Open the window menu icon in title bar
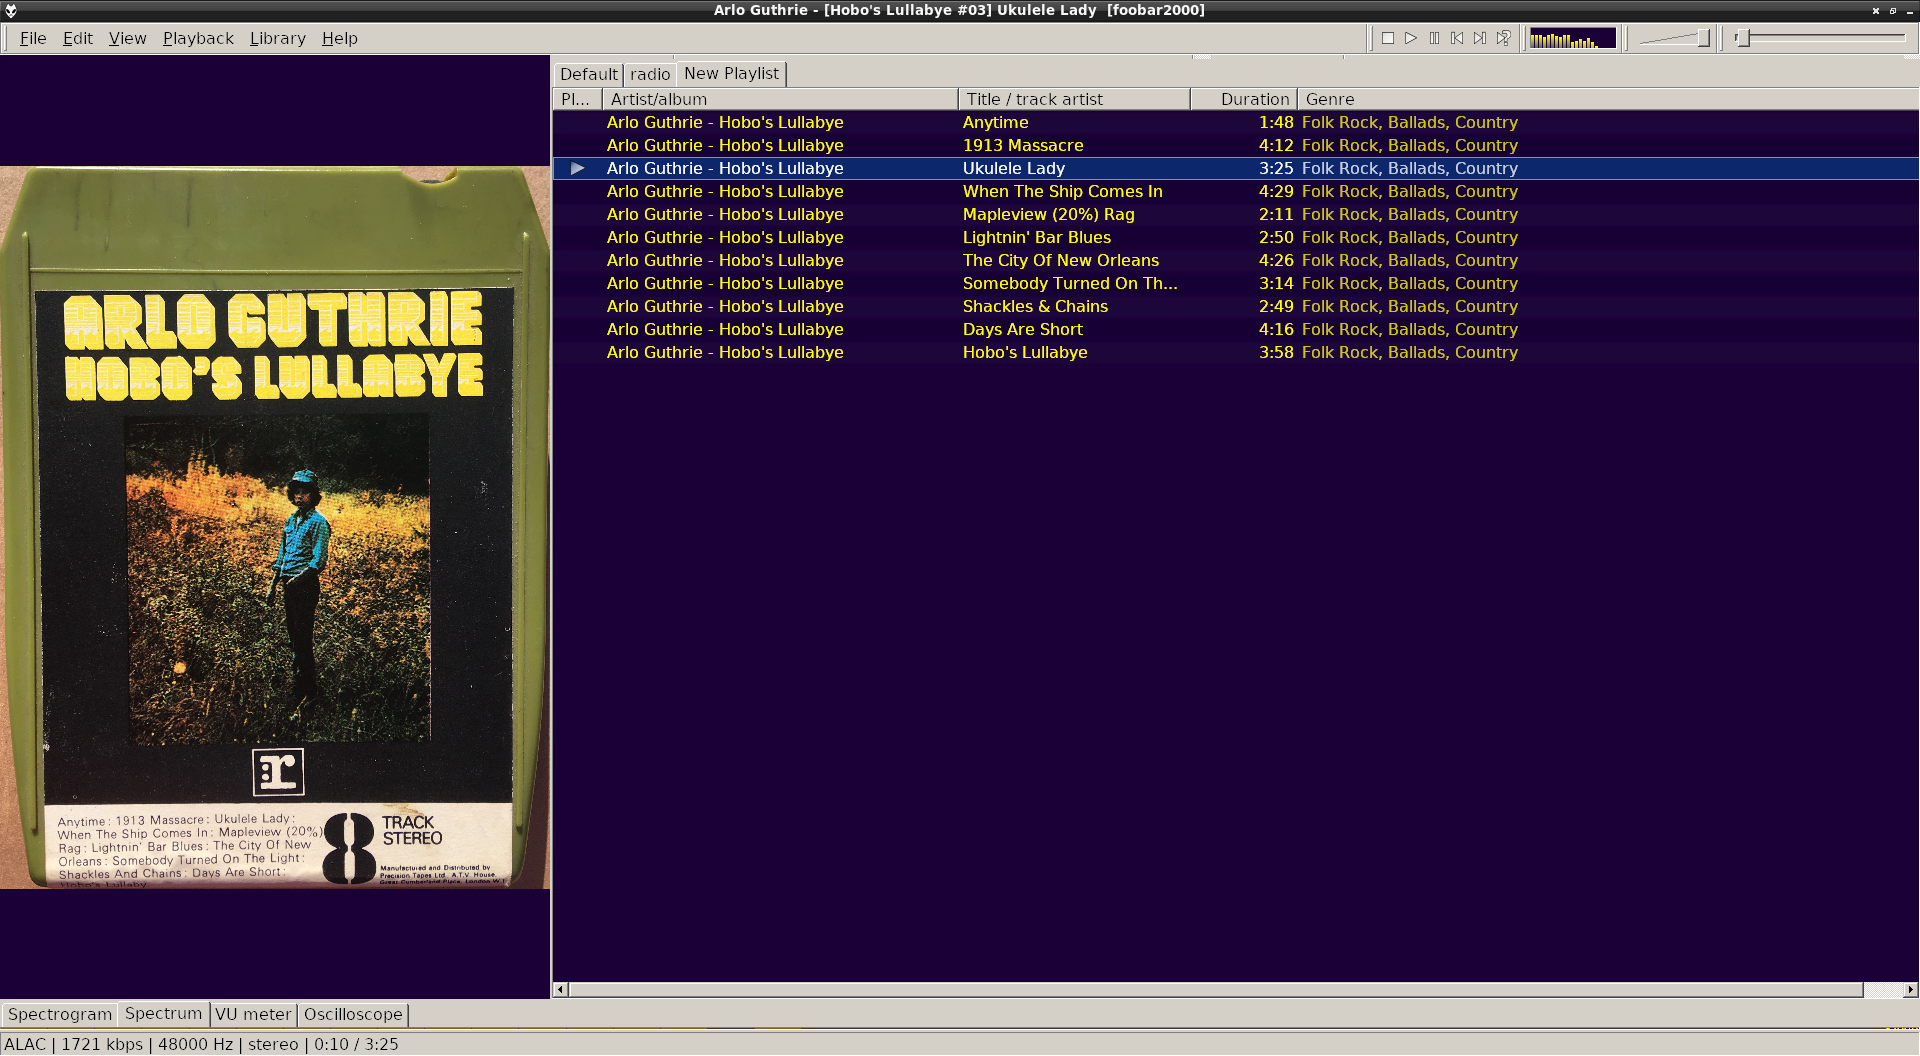The width and height of the screenshot is (1920, 1056). pos(11,10)
